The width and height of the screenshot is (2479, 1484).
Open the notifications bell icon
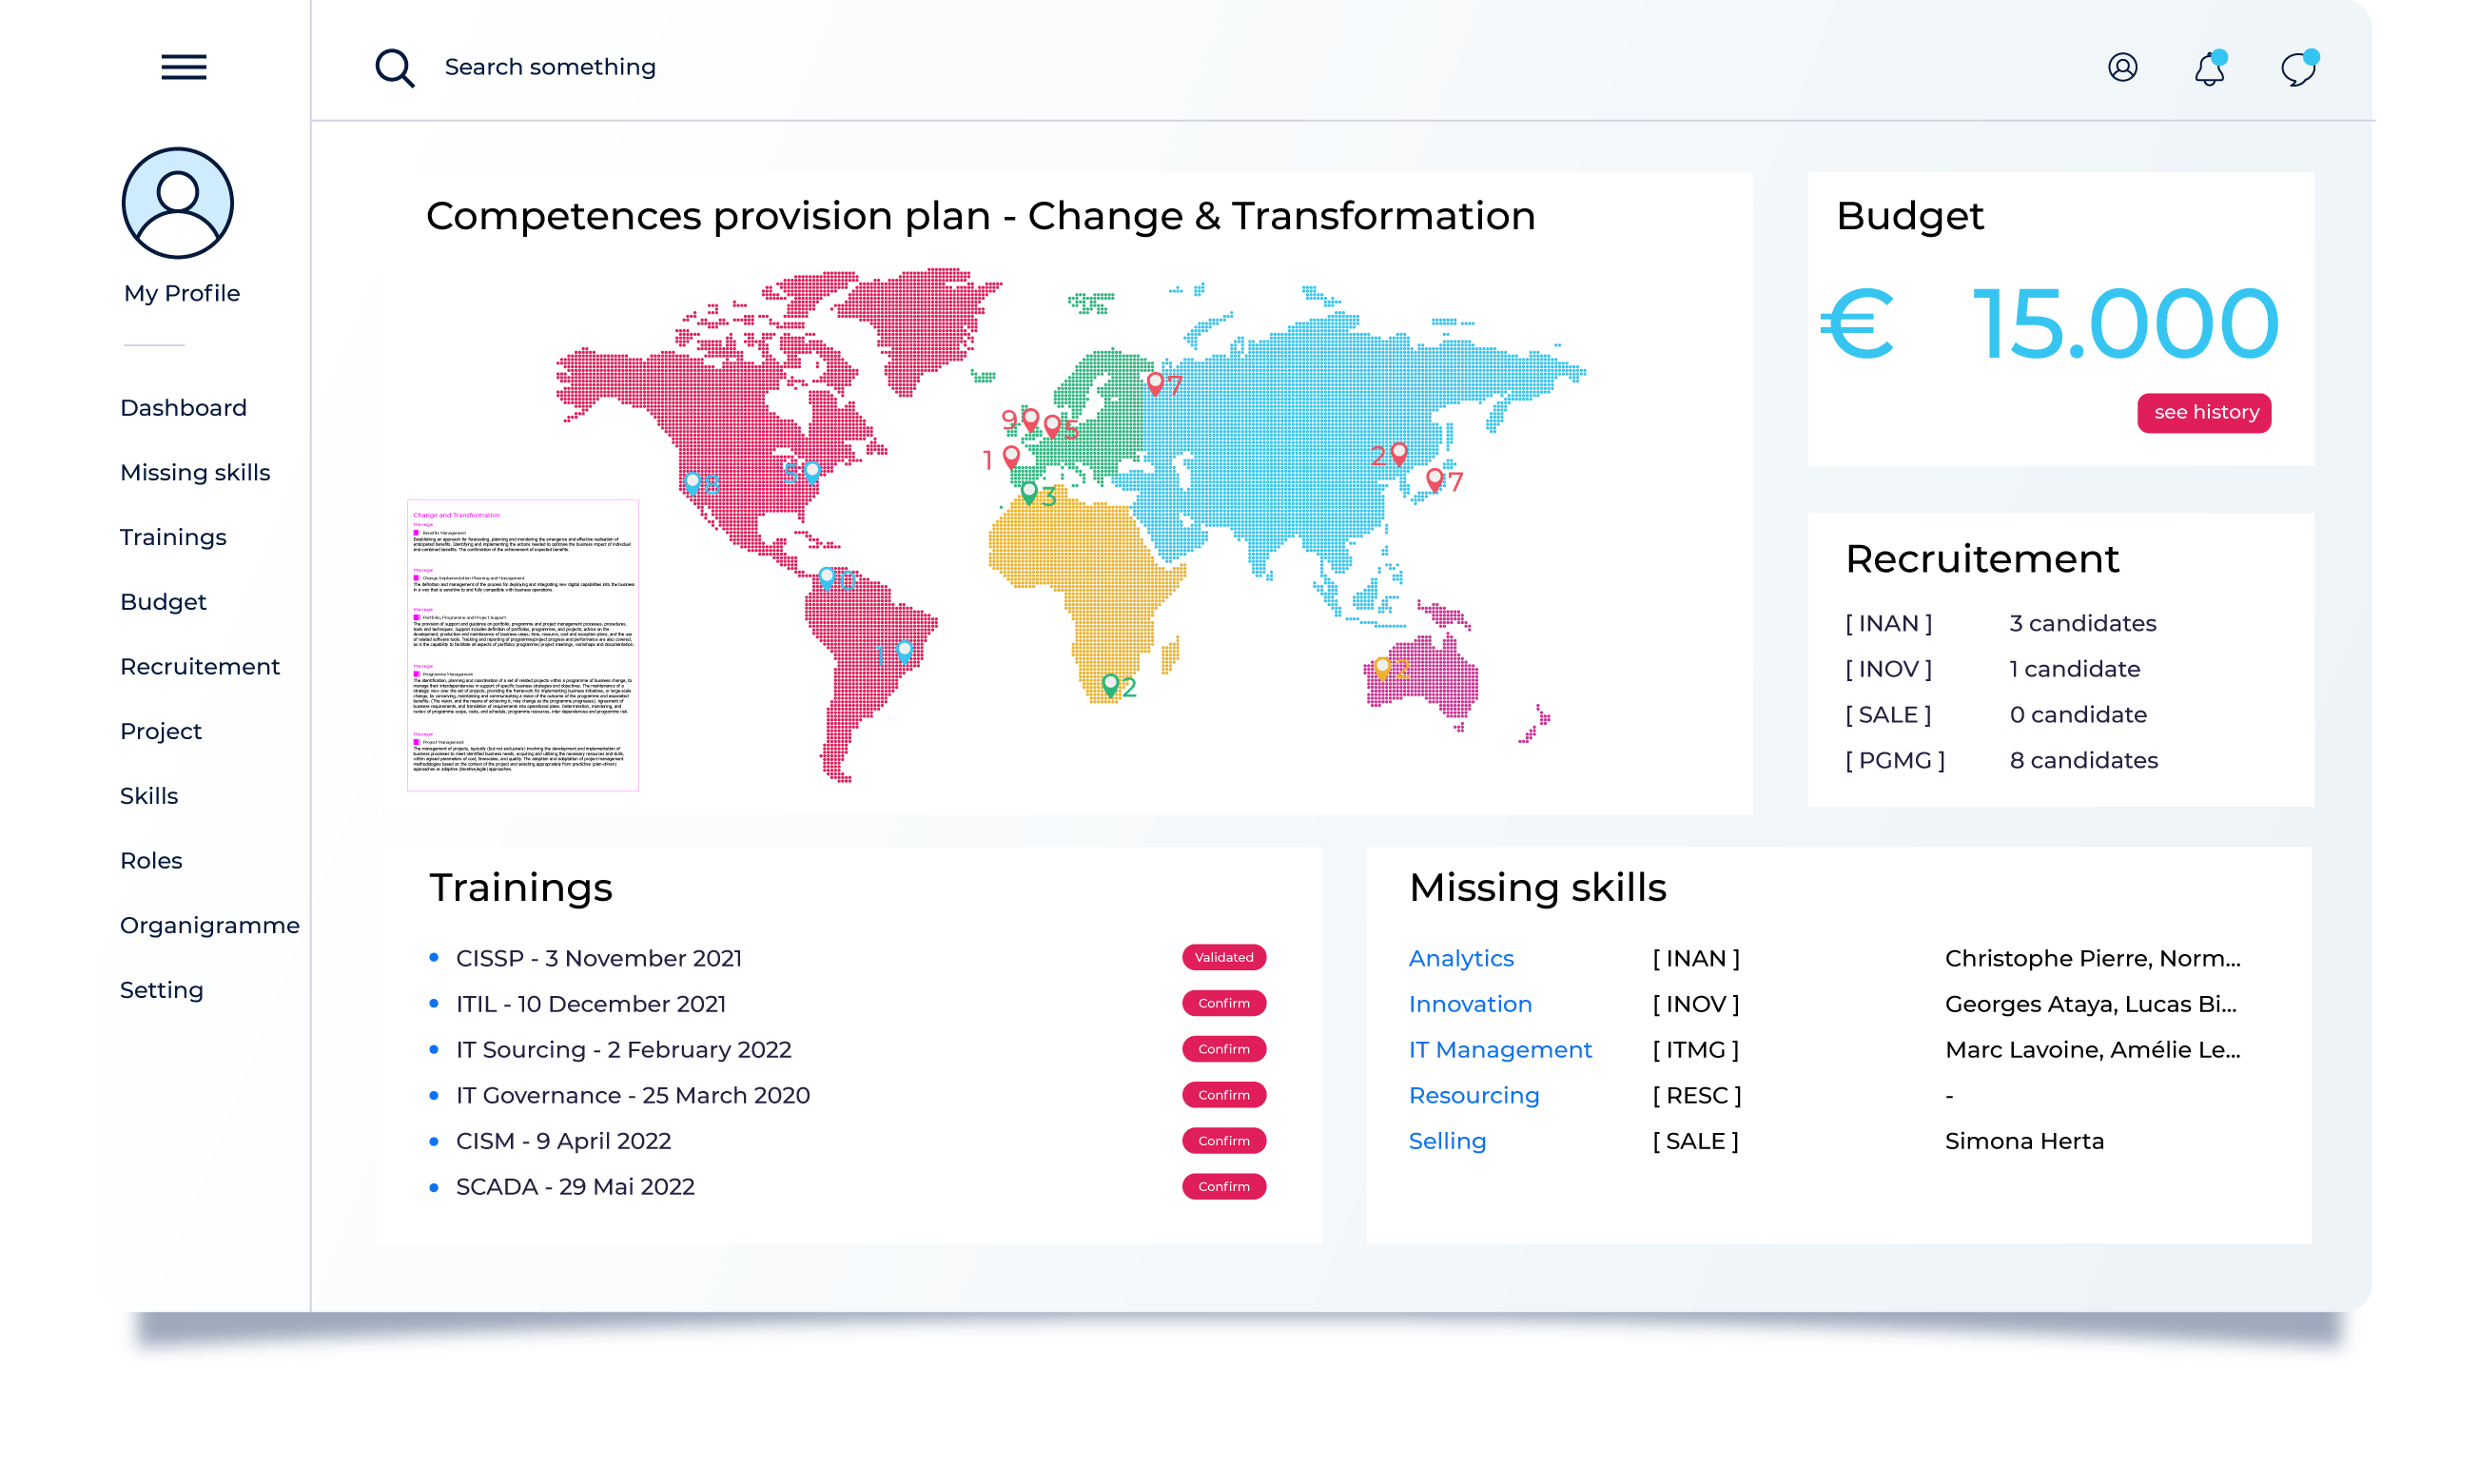coord(2209,69)
